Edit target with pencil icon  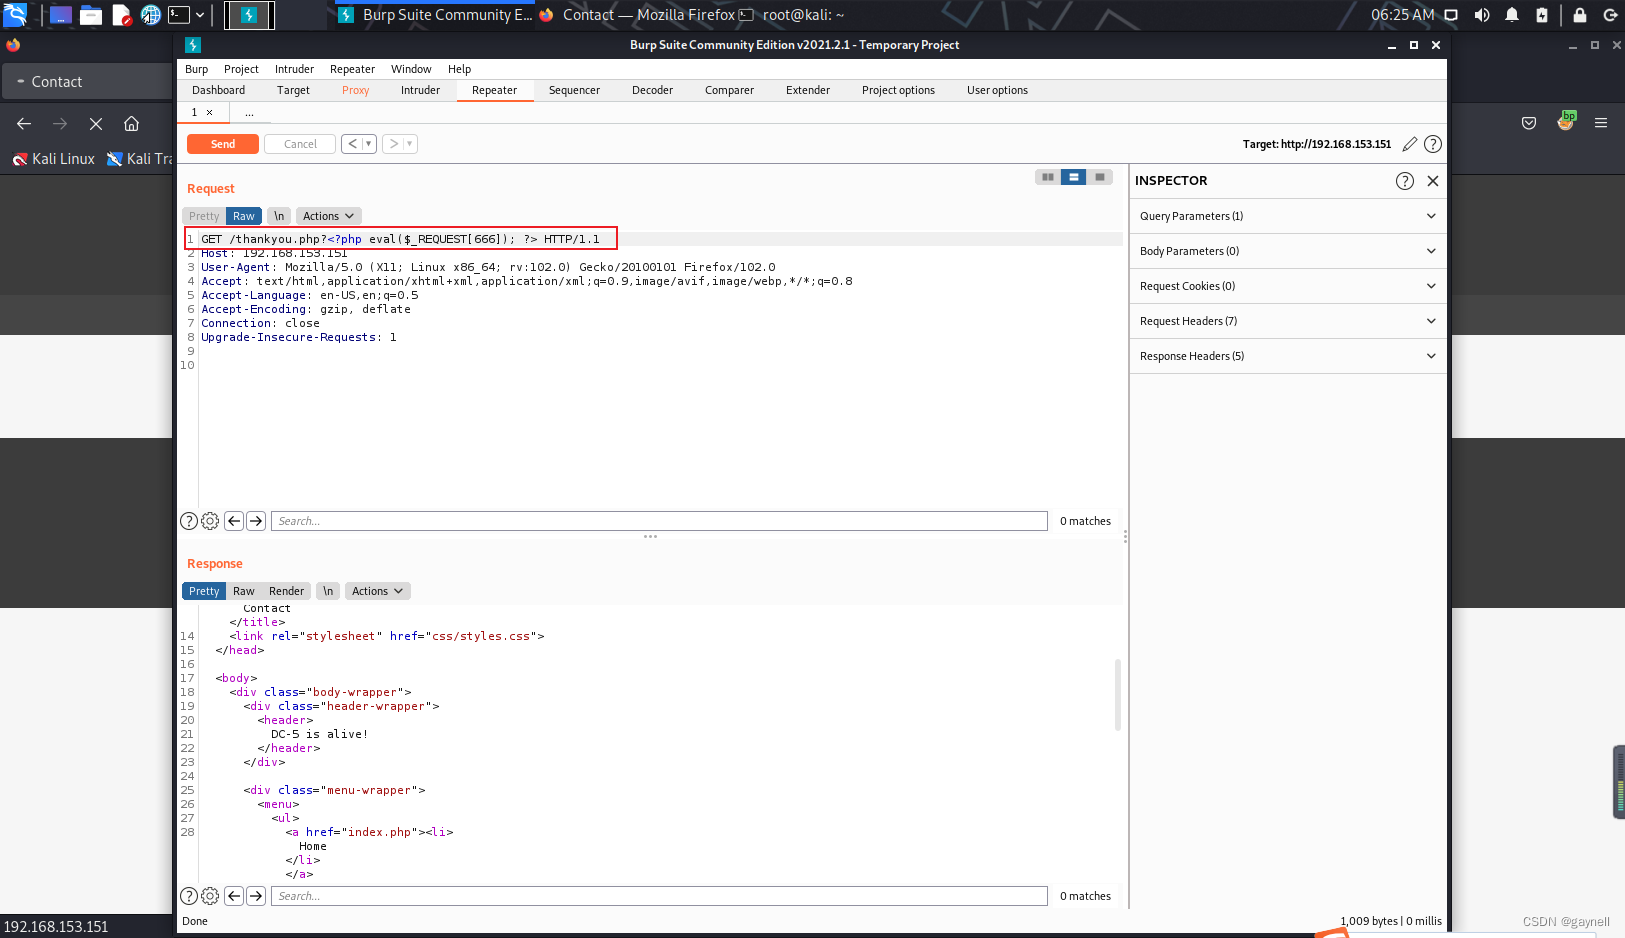pyautogui.click(x=1410, y=144)
